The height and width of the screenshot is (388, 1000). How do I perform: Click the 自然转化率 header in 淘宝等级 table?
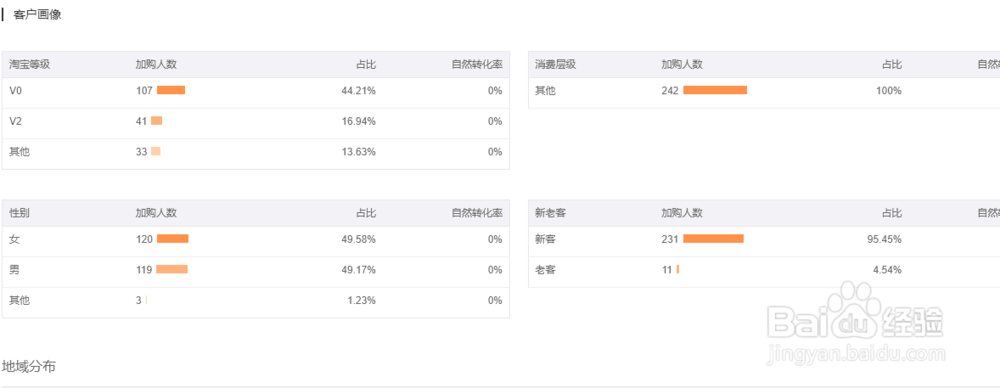477,64
